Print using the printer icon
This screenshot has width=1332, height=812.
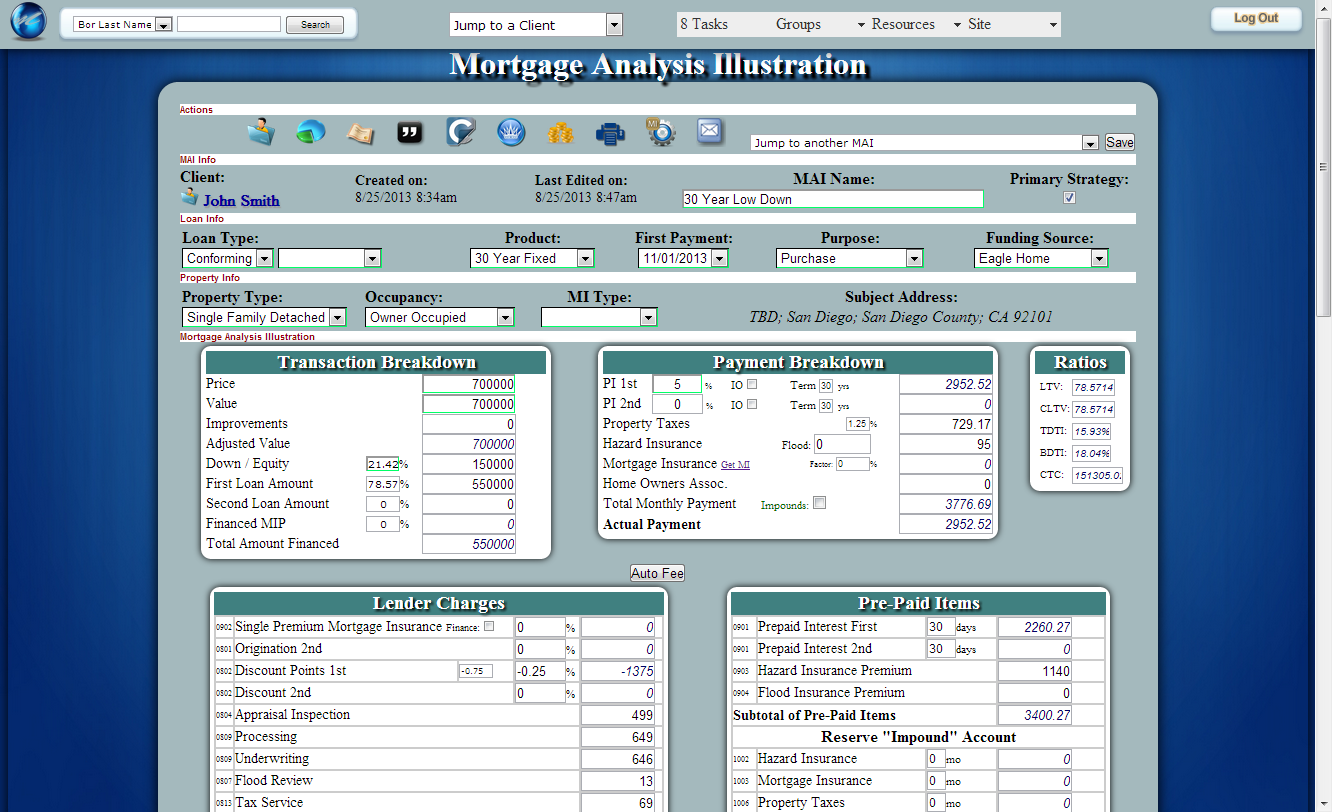tap(610, 131)
